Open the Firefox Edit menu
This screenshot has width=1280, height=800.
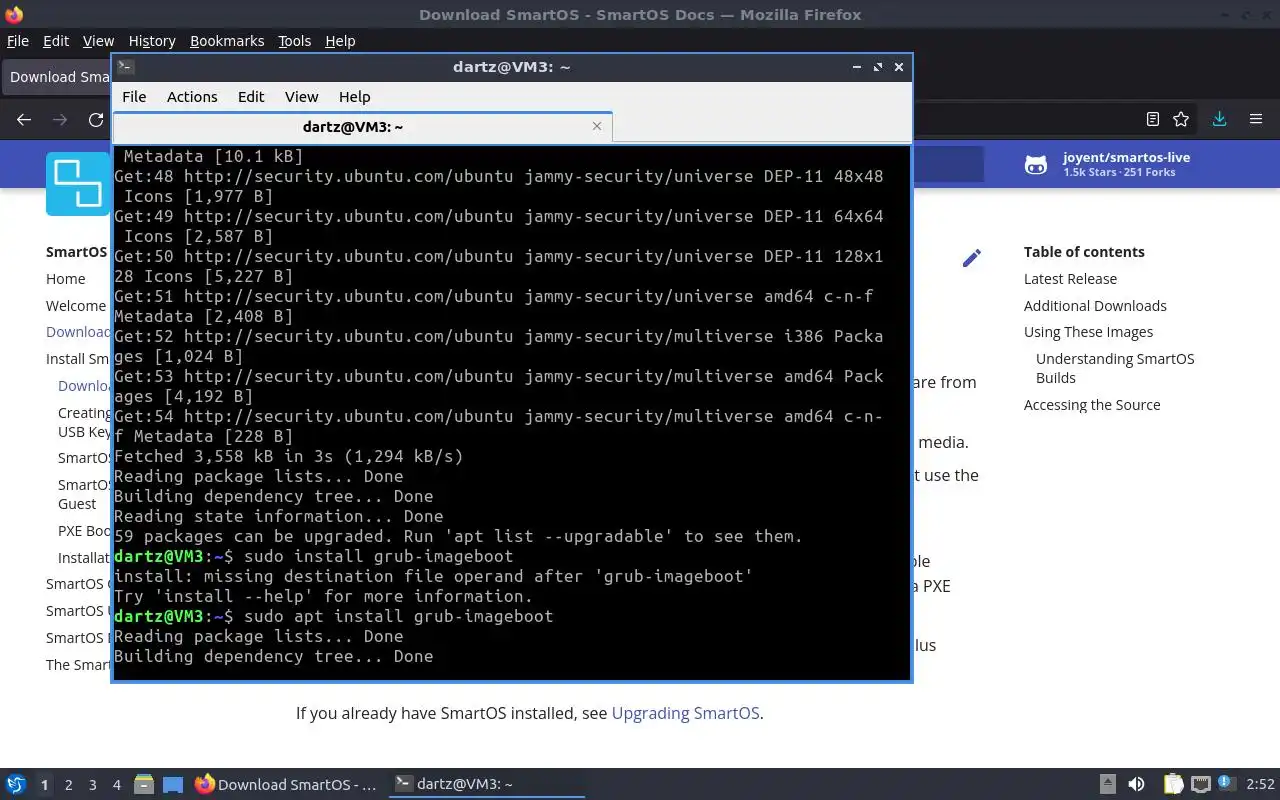[56, 41]
